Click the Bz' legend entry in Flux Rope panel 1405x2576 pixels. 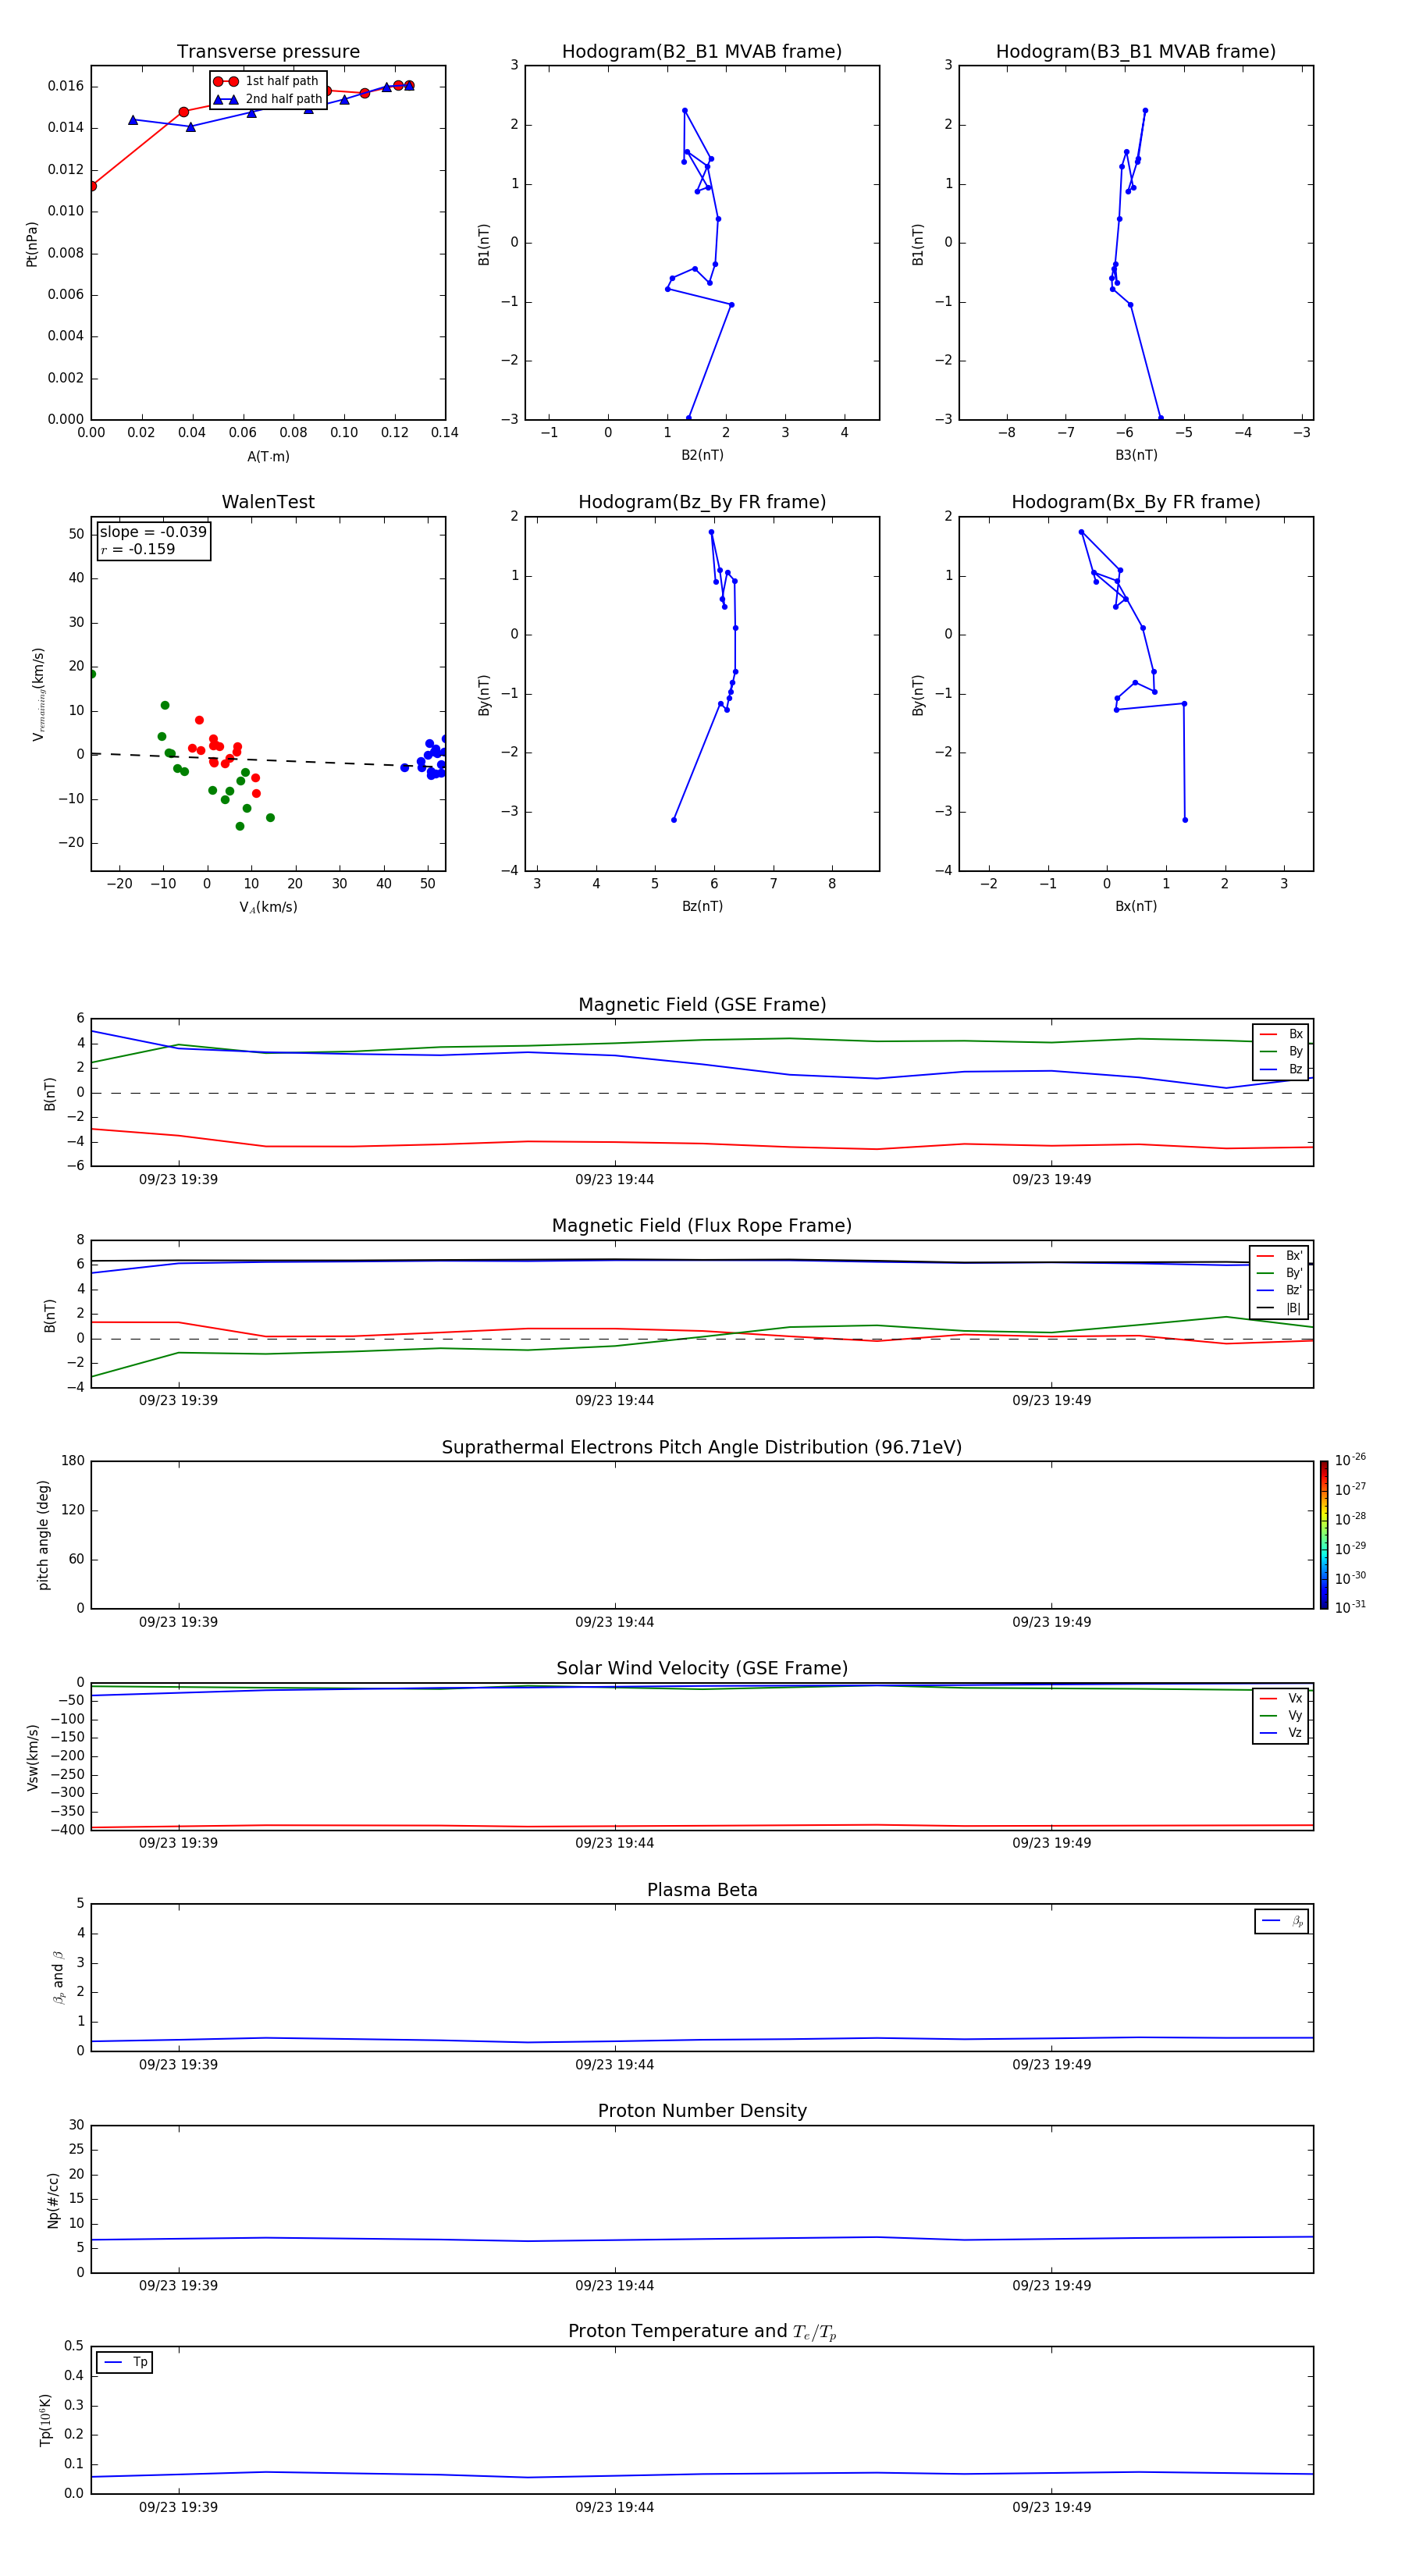coord(1280,1291)
